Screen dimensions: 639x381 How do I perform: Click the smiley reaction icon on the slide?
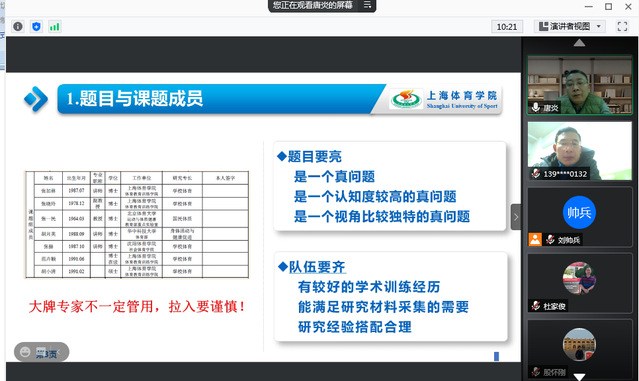pyautogui.click(x=25, y=352)
